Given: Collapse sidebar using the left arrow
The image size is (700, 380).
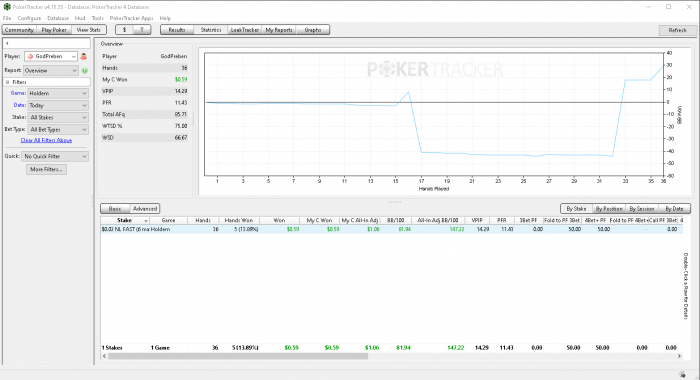Looking at the screenshot, I should point(7,43).
